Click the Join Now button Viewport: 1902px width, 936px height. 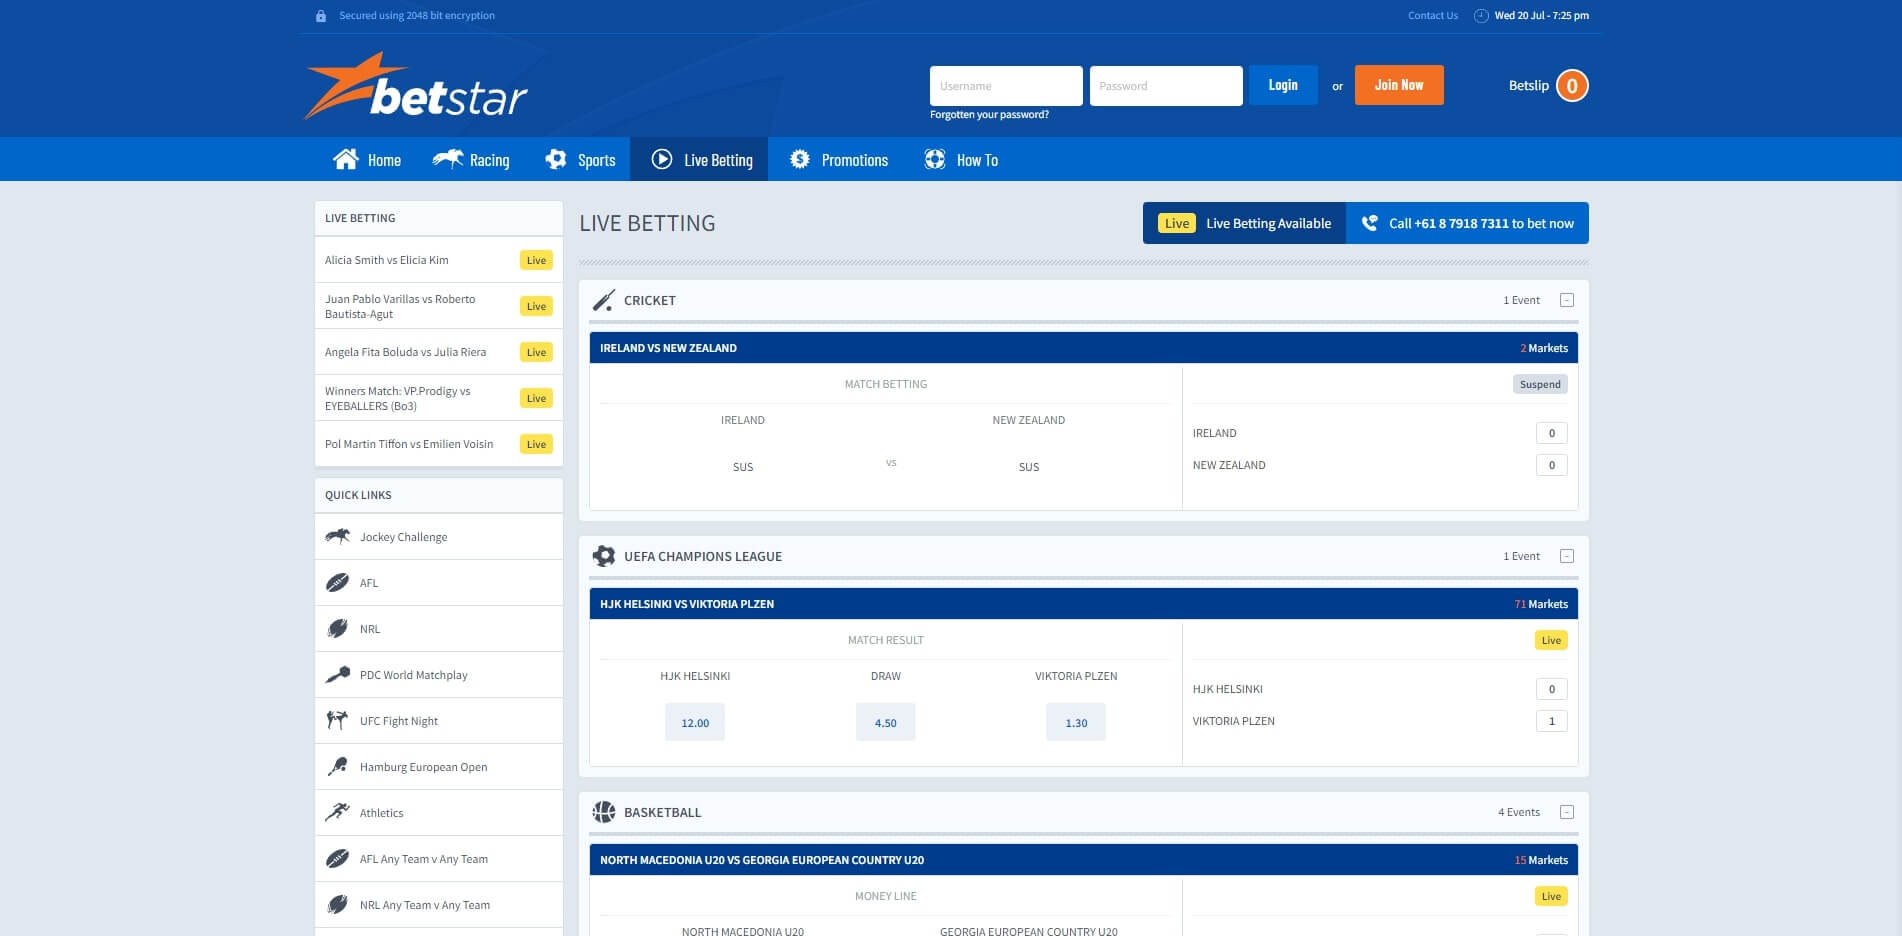(1399, 85)
